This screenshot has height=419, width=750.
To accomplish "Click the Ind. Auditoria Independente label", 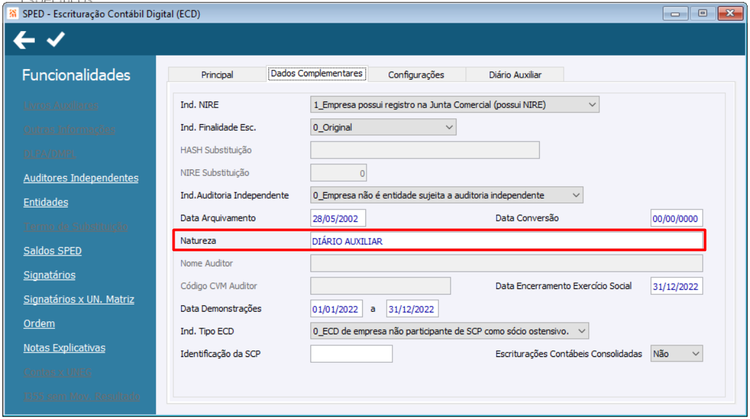I will tap(234, 195).
